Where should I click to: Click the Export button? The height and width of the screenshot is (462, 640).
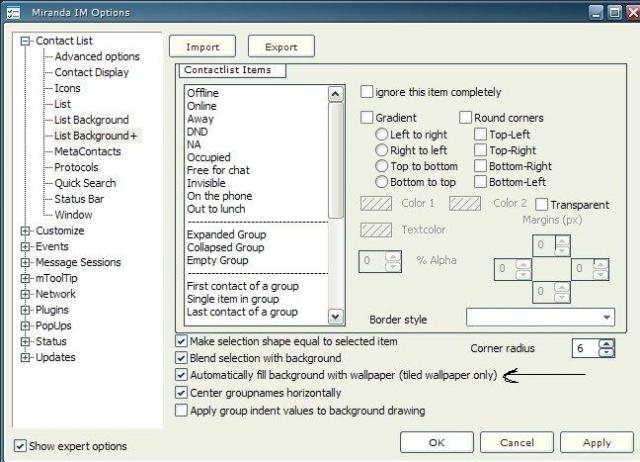[281, 47]
